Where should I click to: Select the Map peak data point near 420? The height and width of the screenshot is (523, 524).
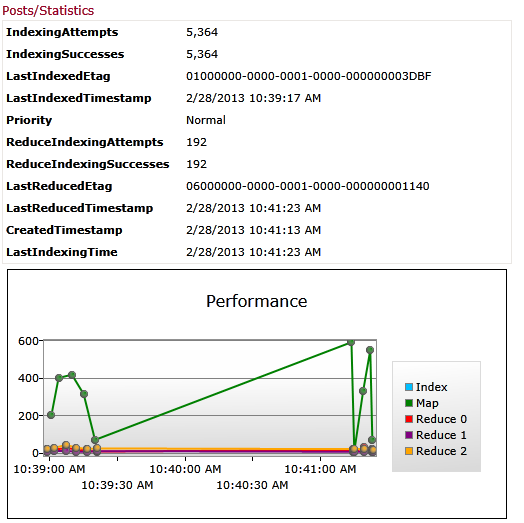(72, 375)
